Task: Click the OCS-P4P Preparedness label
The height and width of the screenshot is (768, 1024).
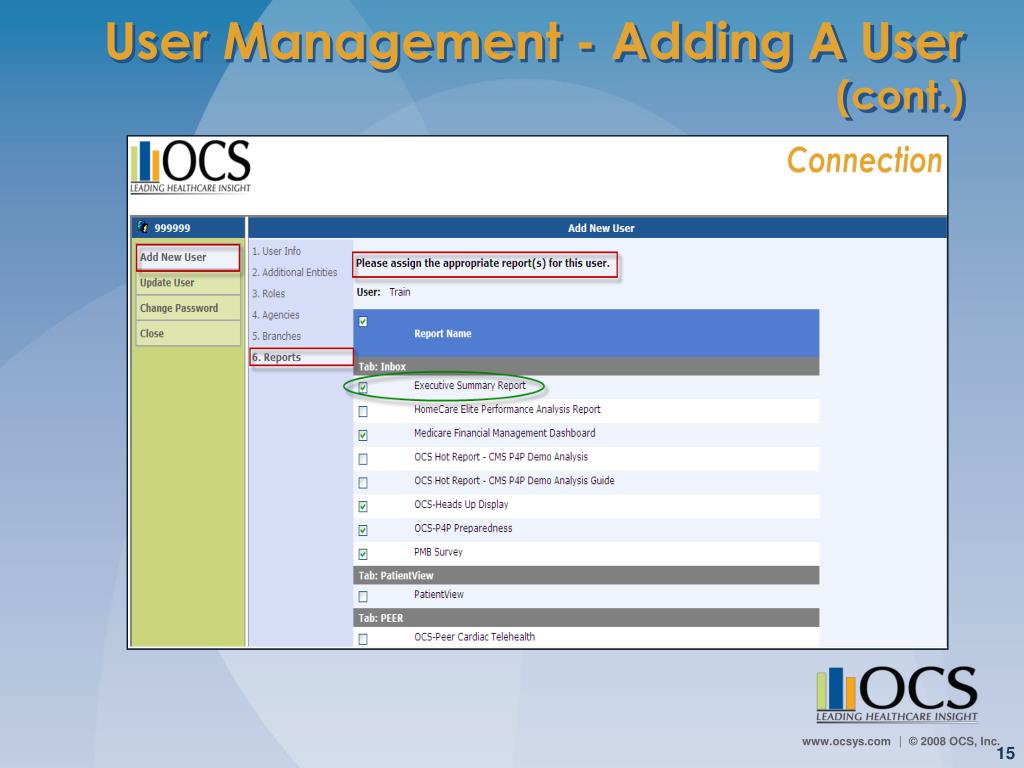Action: [x=463, y=528]
